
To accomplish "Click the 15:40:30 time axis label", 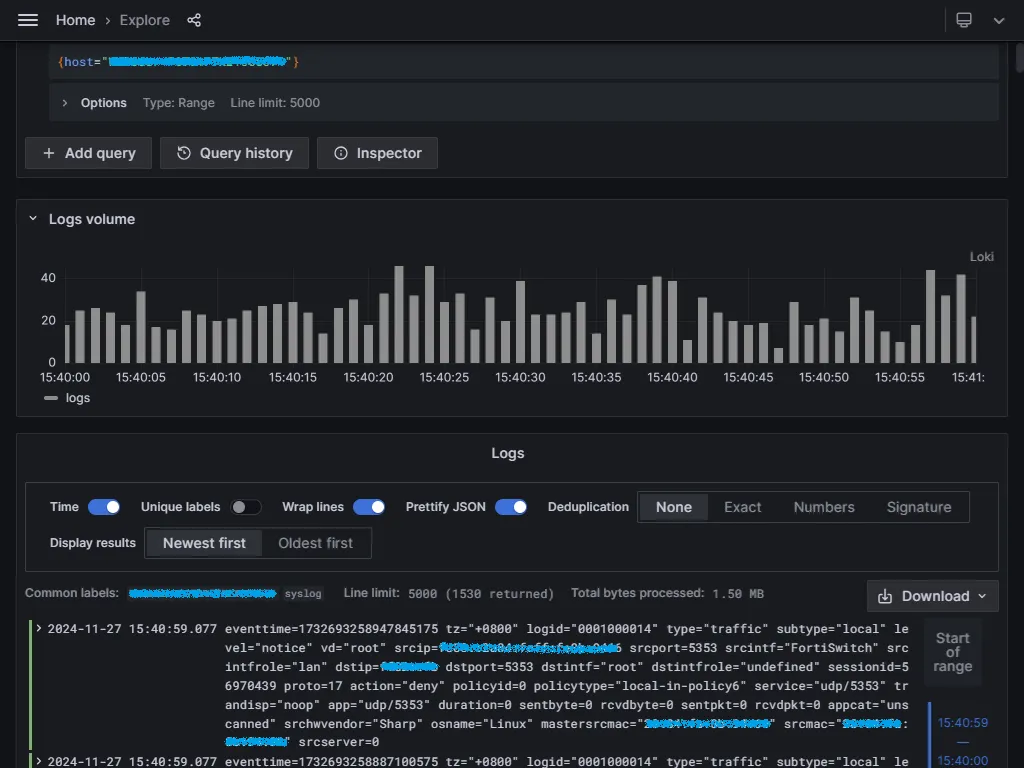I will click(520, 377).
